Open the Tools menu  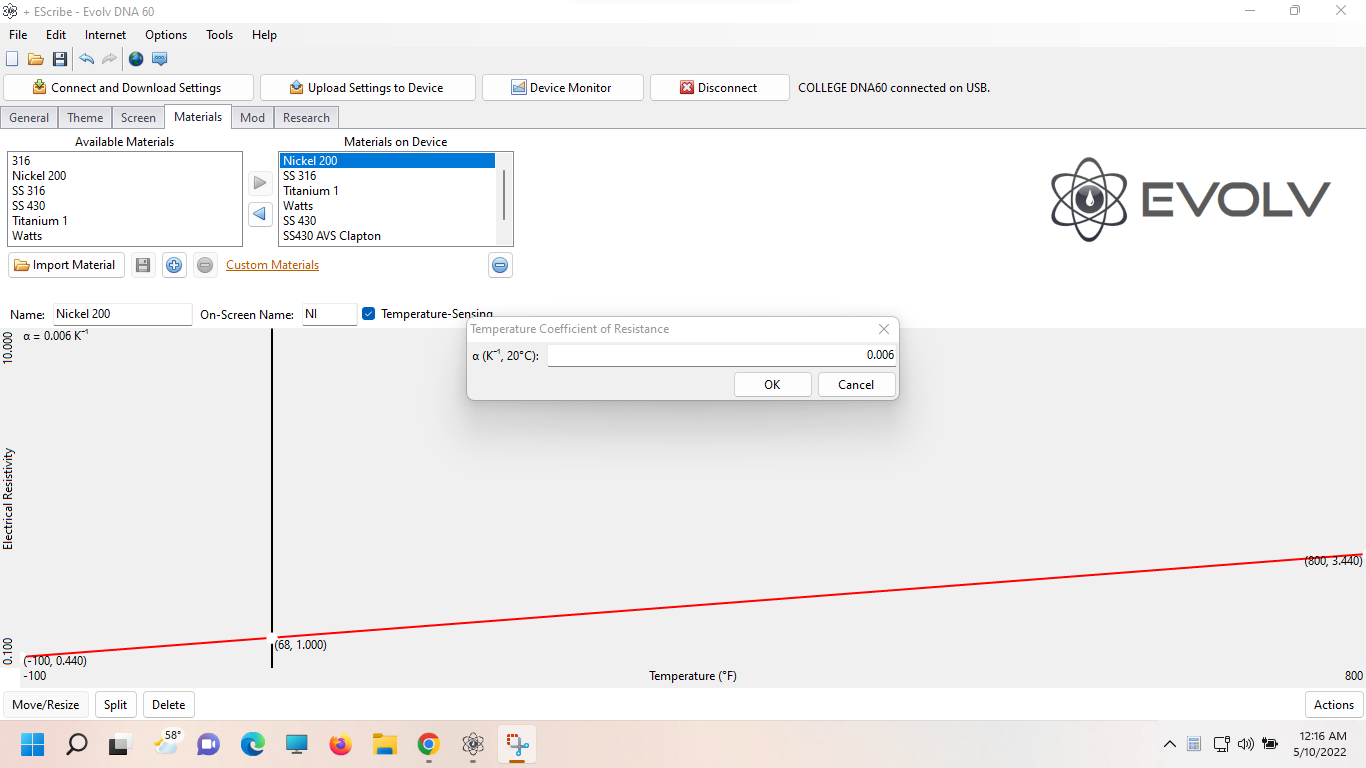[x=219, y=35]
